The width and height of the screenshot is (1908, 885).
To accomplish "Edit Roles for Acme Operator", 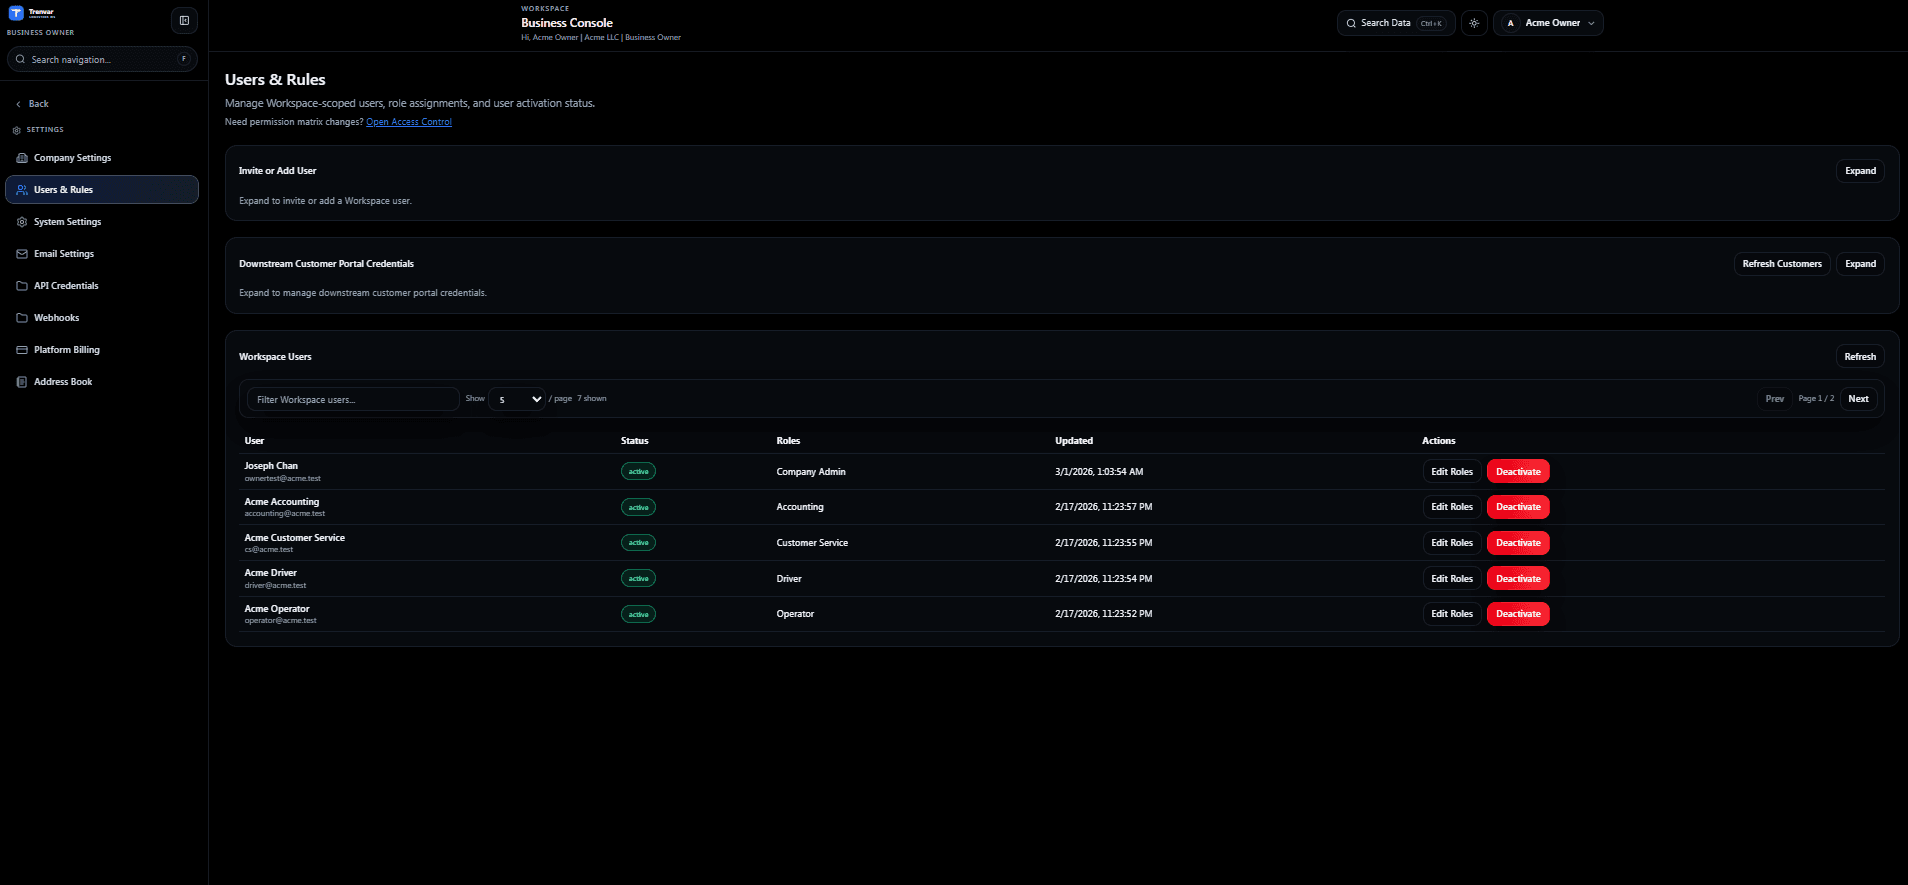I will point(1452,614).
